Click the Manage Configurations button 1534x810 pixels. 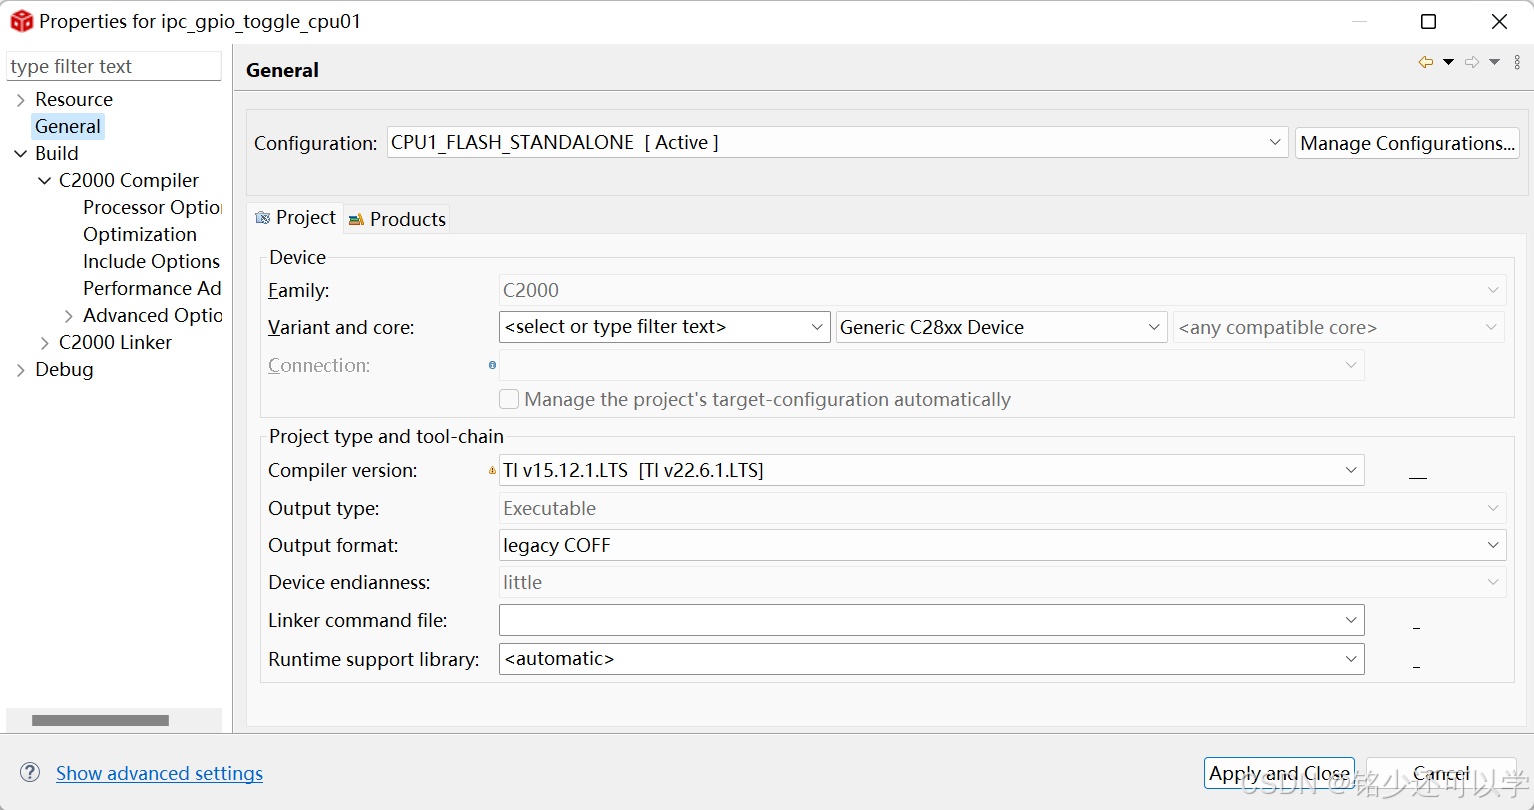(x=1407, y=143)
